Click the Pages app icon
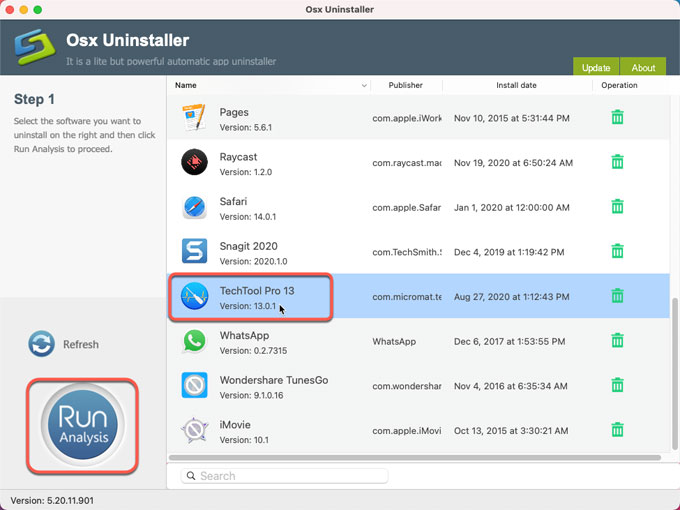This screenshot has width=680, height=510. [194, 117]
